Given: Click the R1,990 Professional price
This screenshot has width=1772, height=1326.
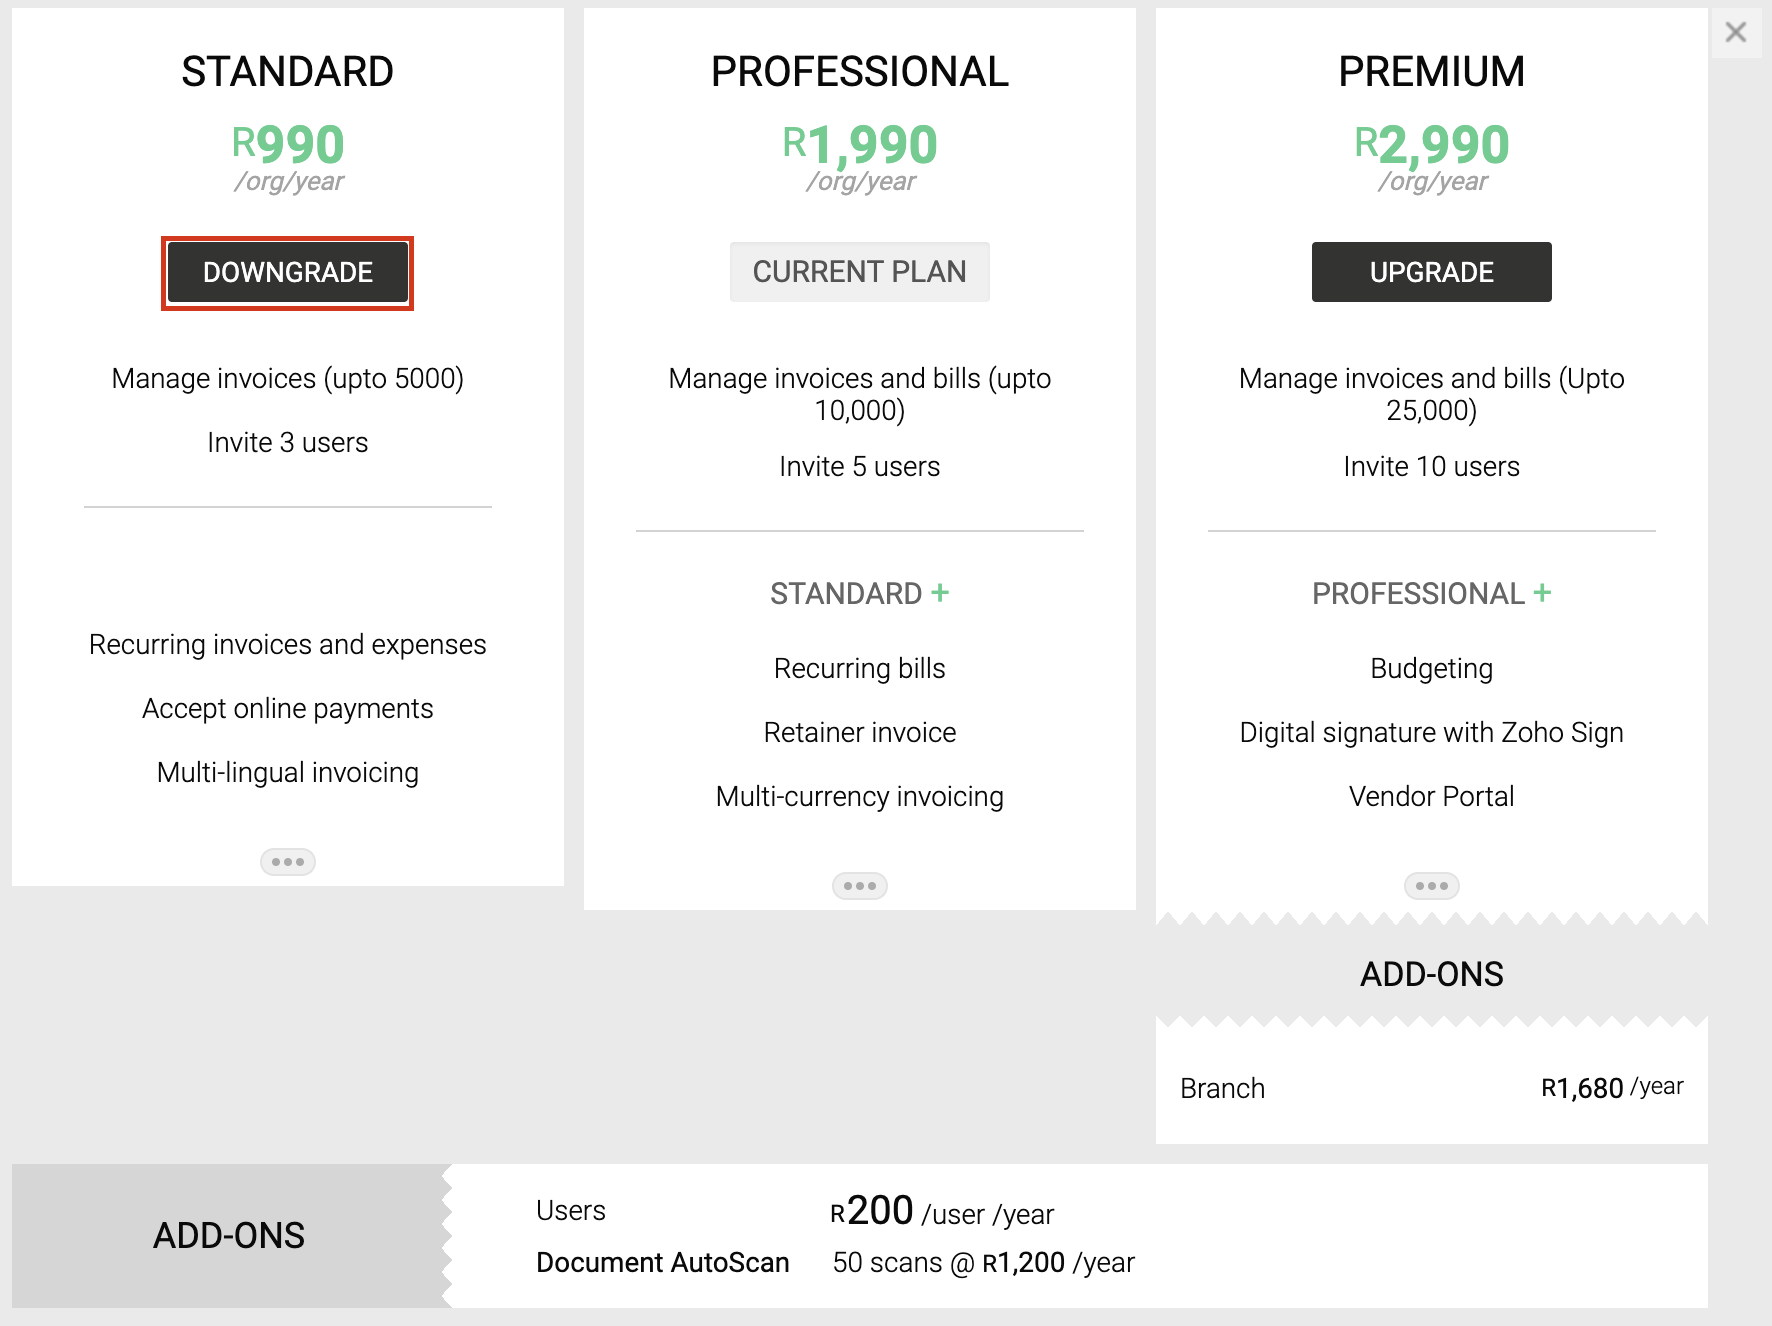Looking at the screenshot, I should (859, 144).
